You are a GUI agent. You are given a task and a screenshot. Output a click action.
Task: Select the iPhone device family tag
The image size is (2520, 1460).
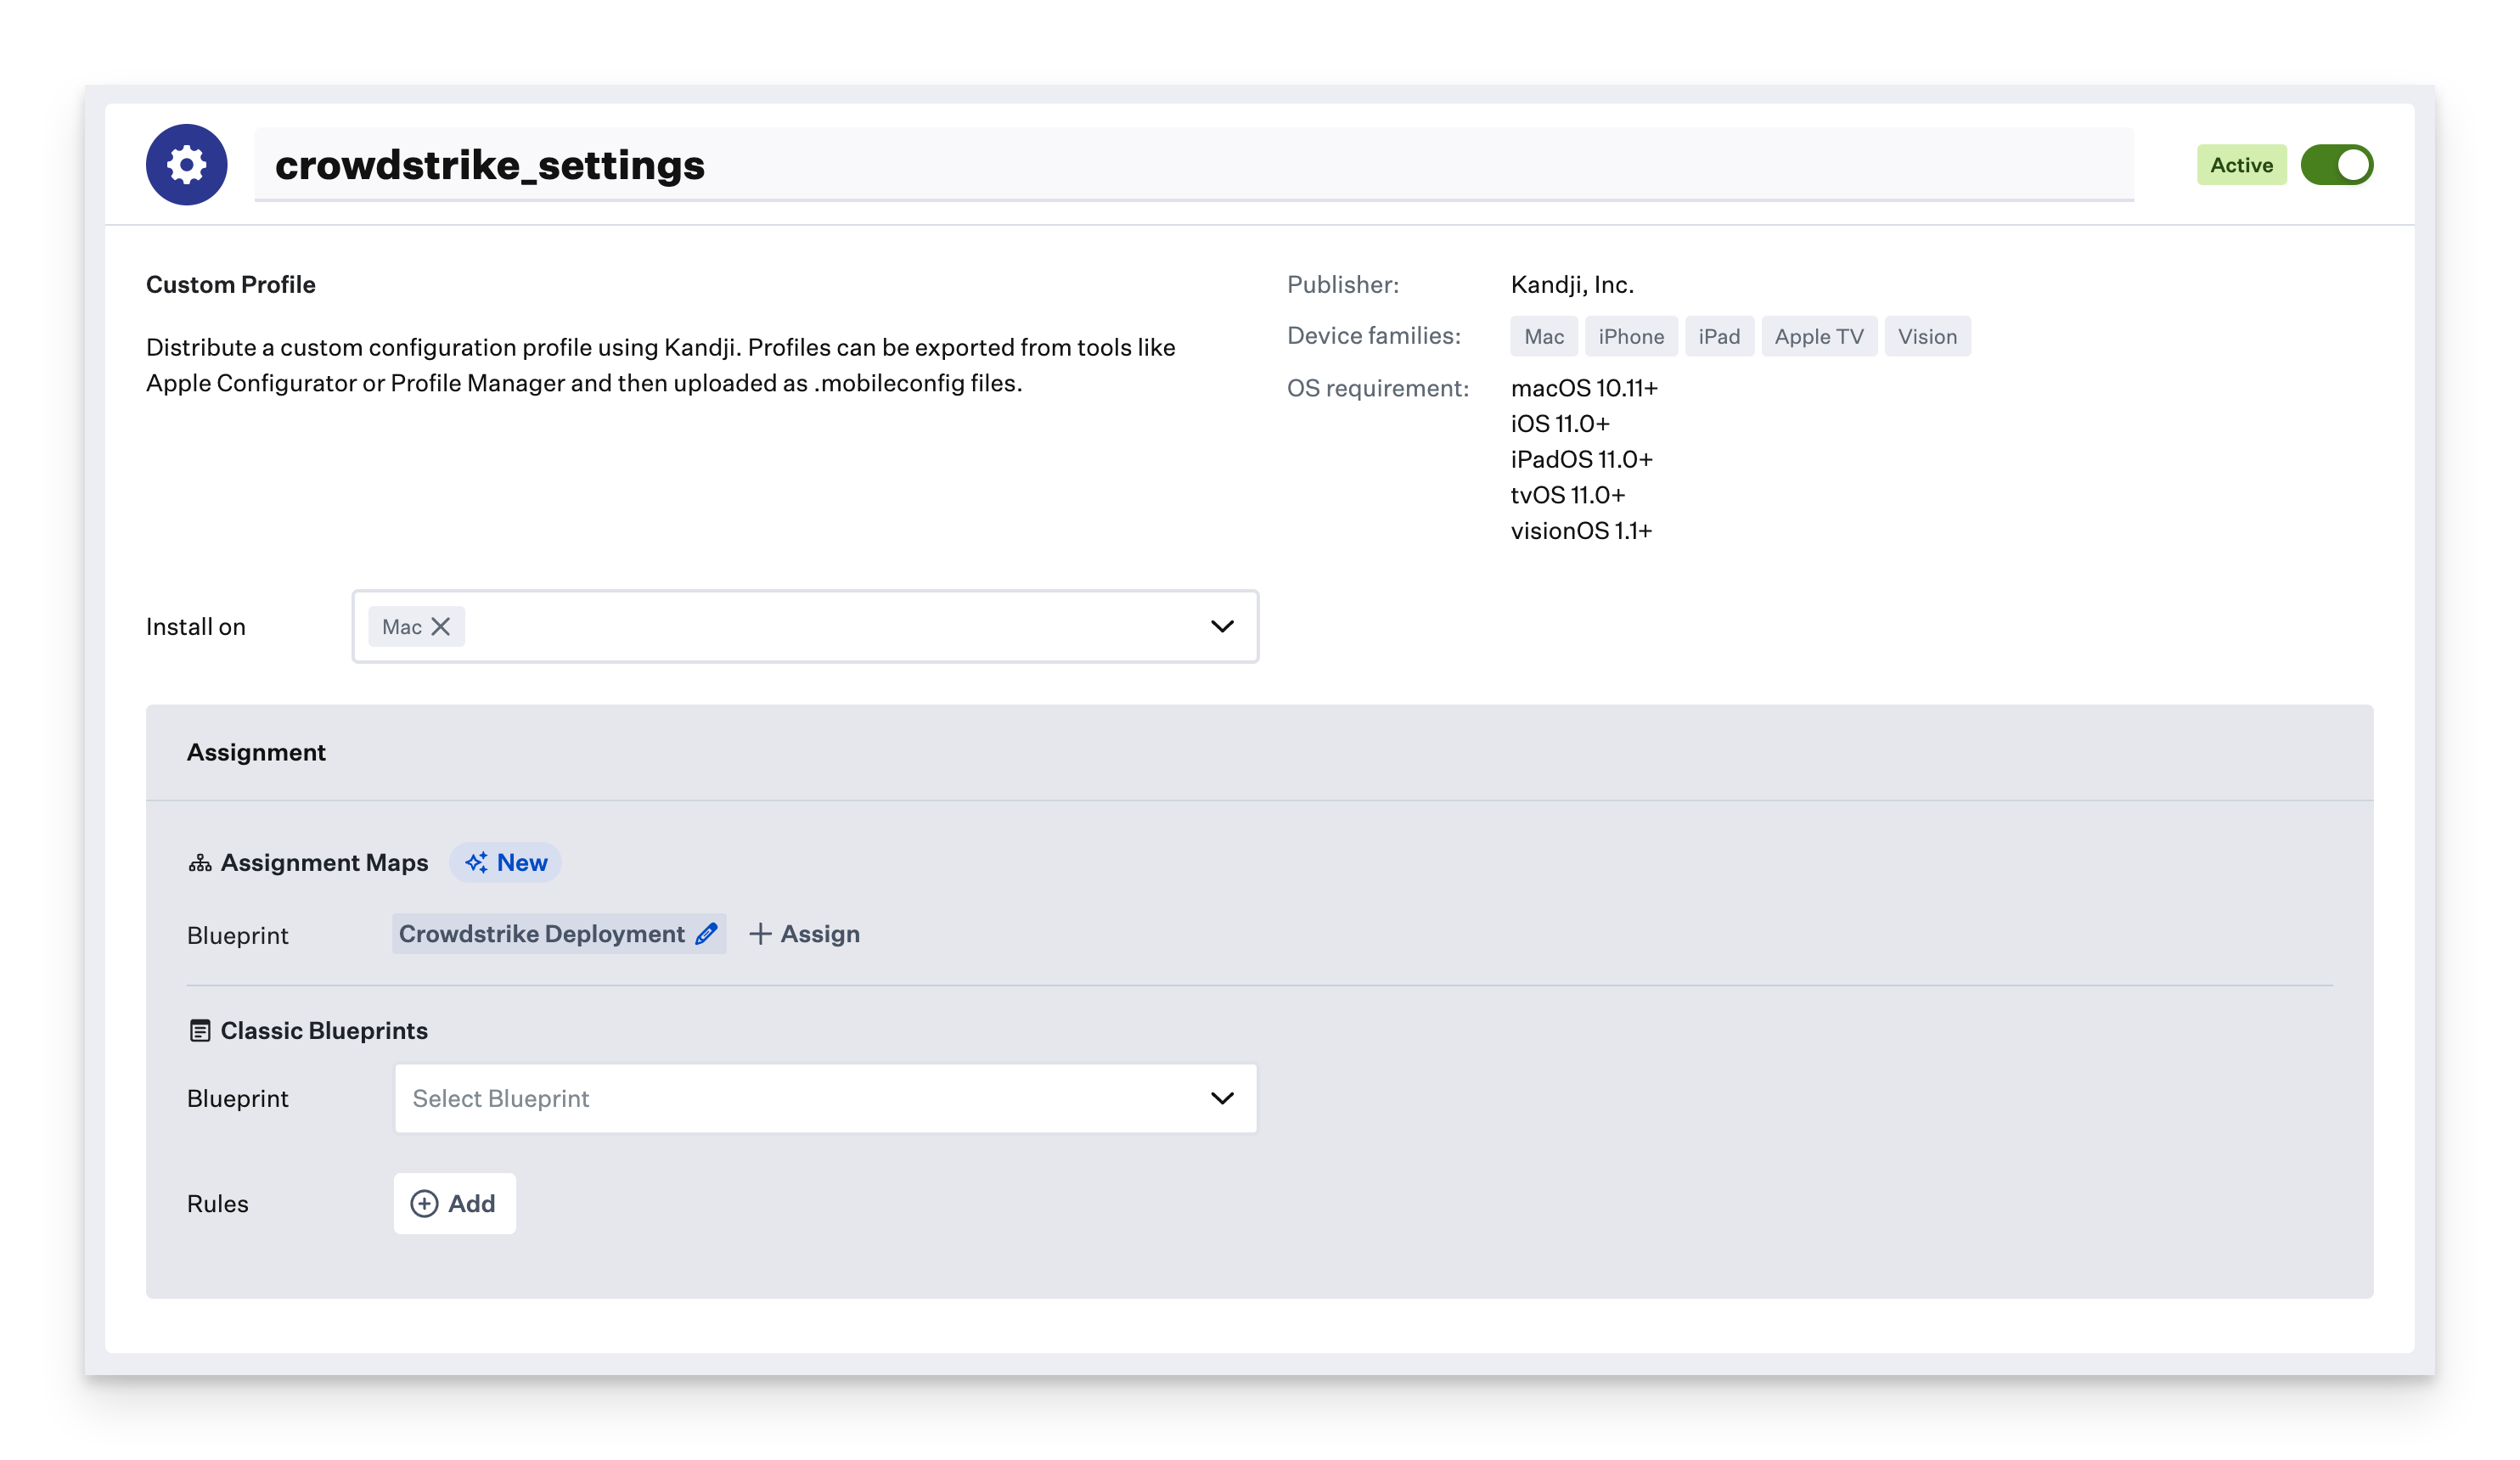(1631, 336)
